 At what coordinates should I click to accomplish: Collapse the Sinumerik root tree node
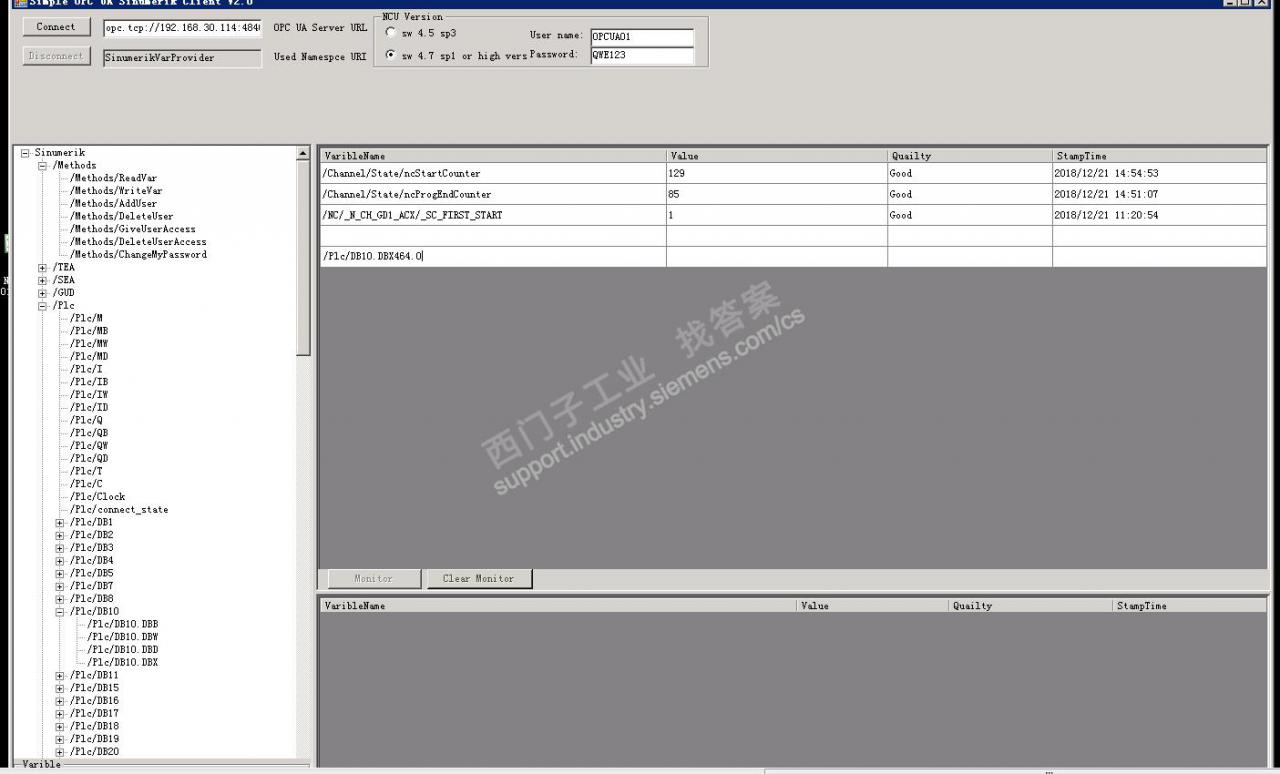[25, 153]
